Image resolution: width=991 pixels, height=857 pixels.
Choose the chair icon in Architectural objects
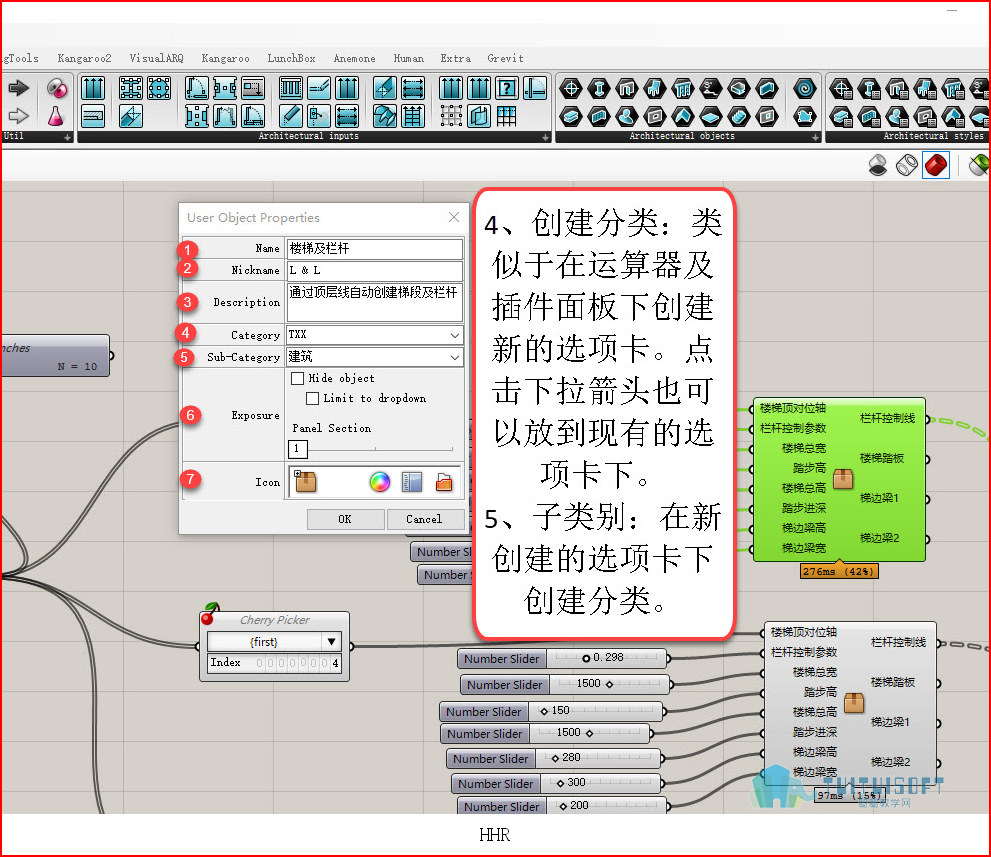654,88
